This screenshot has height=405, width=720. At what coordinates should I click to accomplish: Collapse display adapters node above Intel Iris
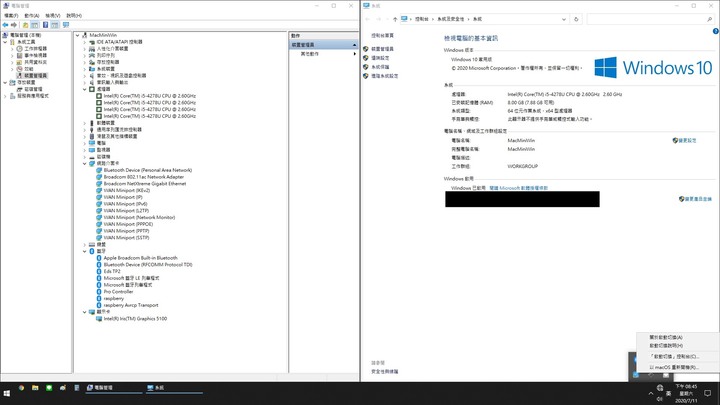84,312
